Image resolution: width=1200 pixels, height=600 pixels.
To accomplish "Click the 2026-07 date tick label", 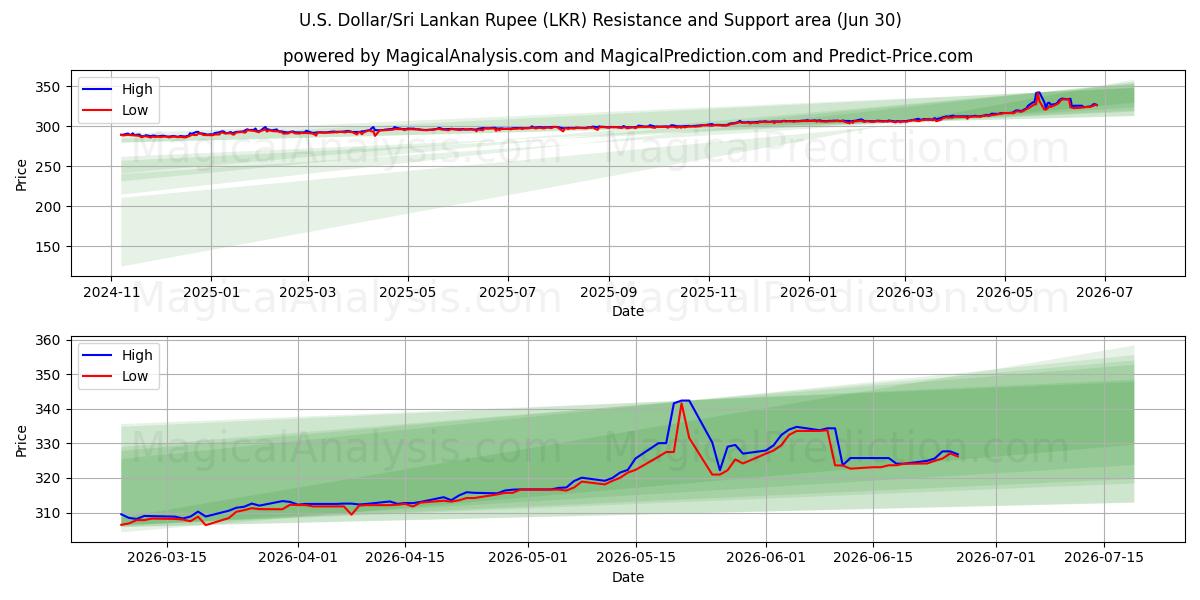I will [1105, 293].
